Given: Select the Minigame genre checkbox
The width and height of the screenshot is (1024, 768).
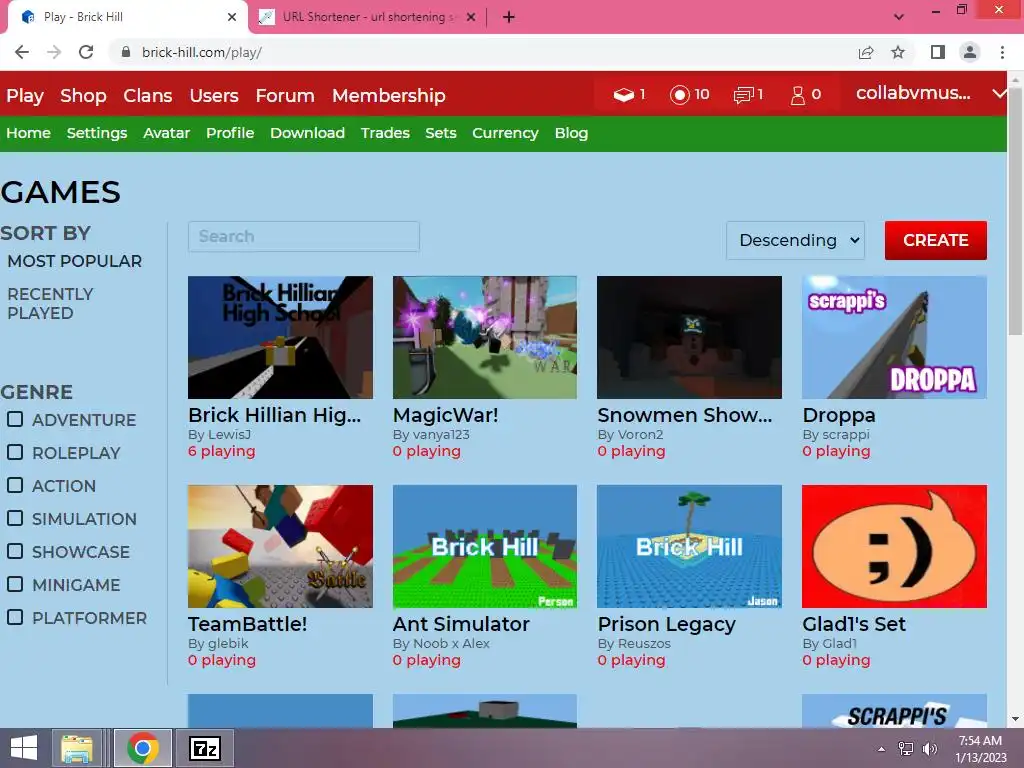Looking at the screenshot, I should (15, 584).
